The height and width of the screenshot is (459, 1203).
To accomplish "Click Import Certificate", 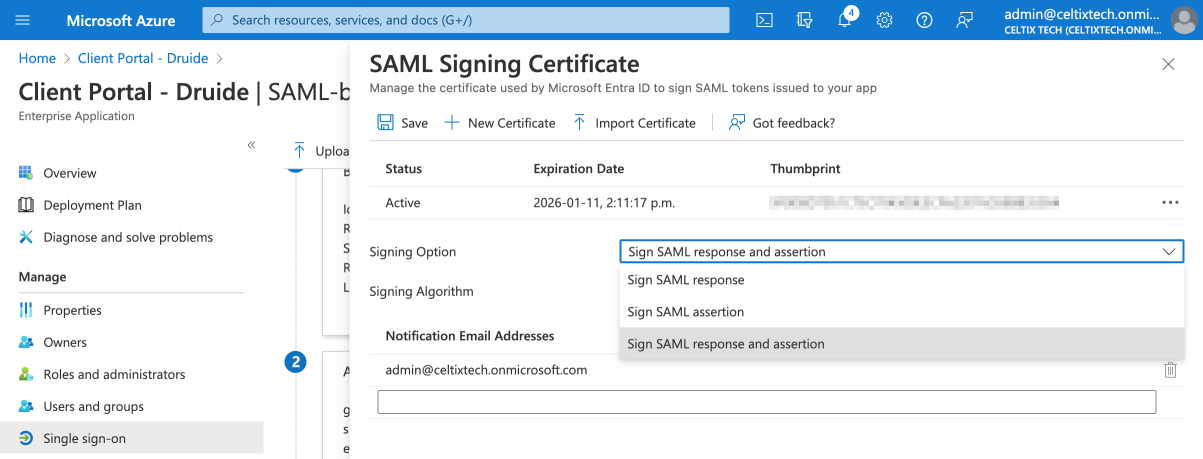I will coord(634,123).
